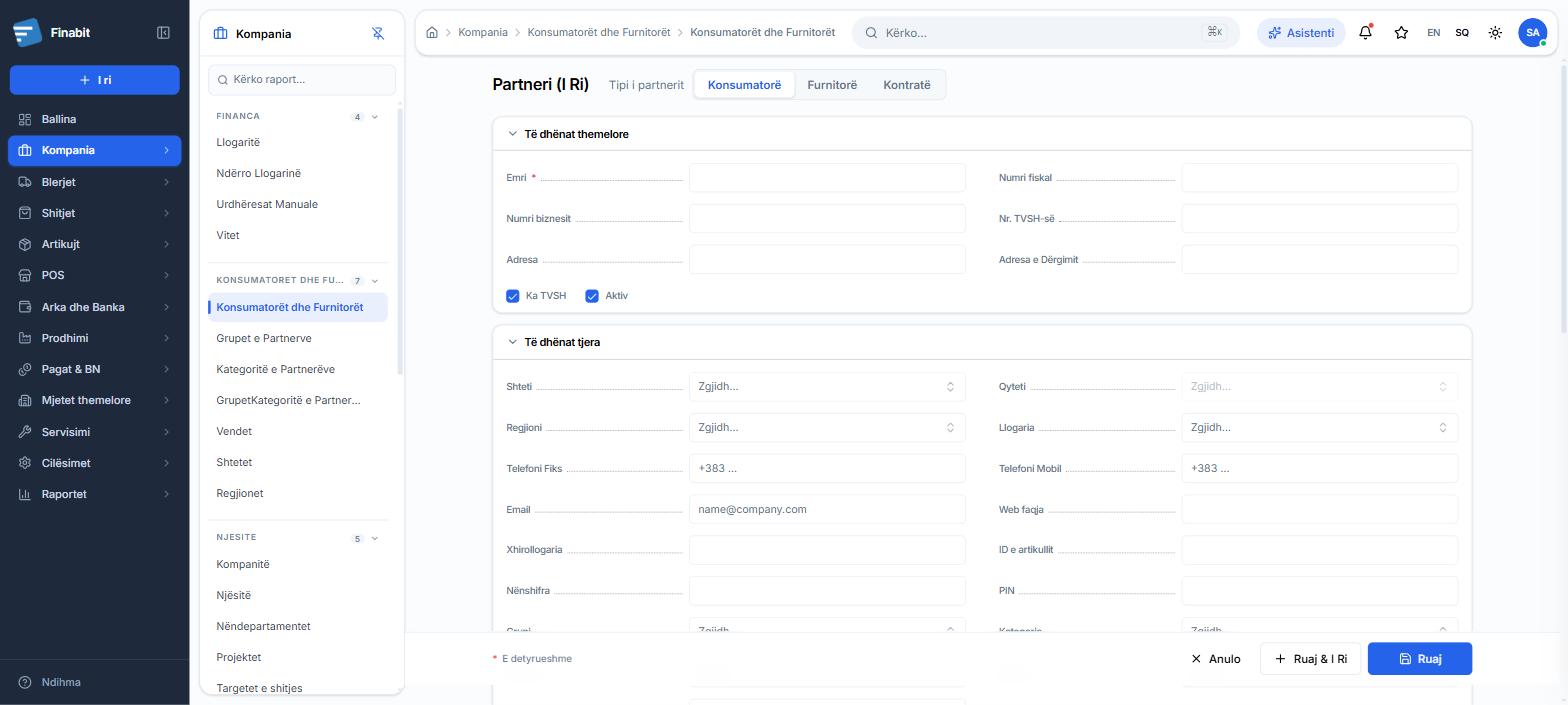This screenshot has height=705, width=1568.
Task: Open Llogaritë report item
Action: [298, 143]
